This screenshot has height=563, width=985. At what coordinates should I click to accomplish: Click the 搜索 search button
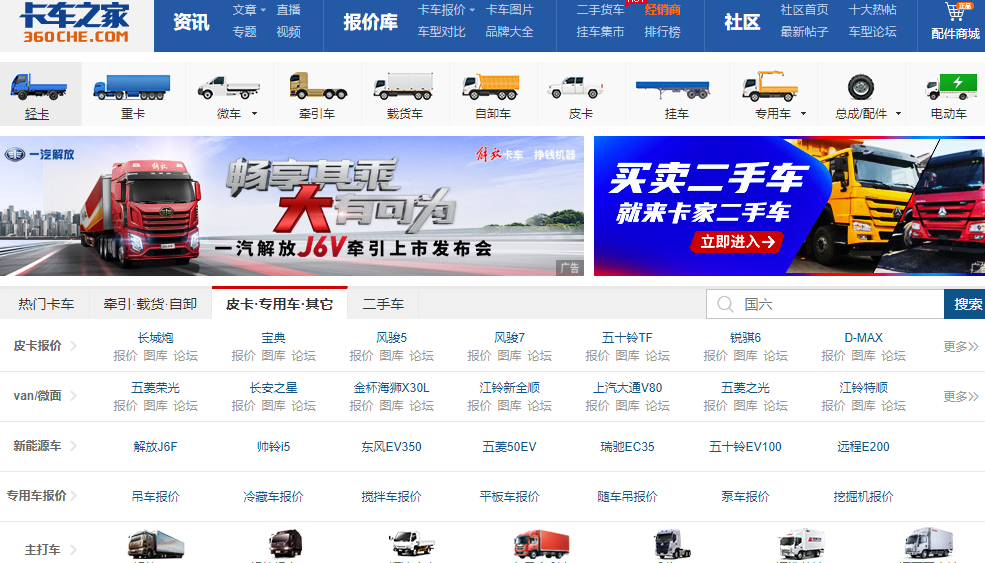(x=965, y=304)
